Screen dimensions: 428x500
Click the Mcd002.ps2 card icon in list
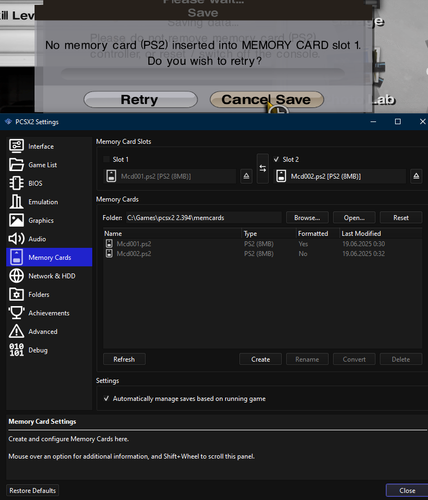click(x=109, y=254)
